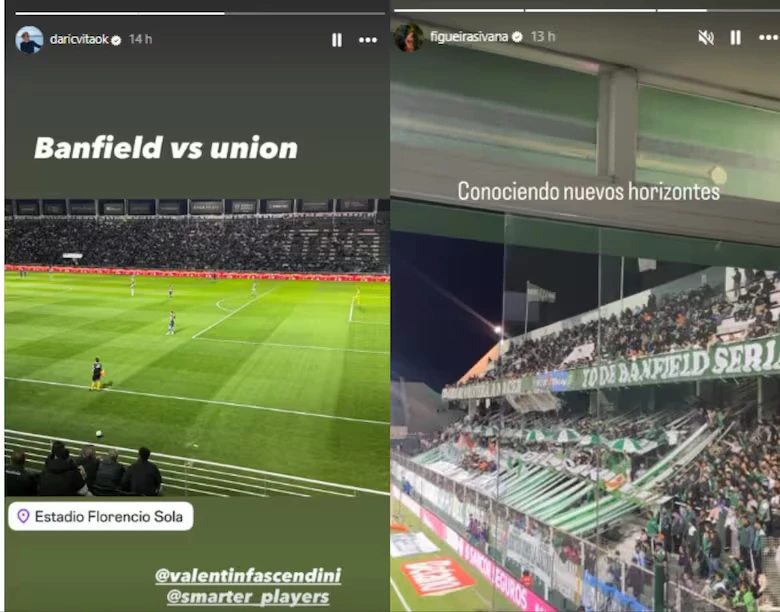780x612 pixels.
Task: Select the daricvitaok story progress bar
Action: (x=200, y=13)
